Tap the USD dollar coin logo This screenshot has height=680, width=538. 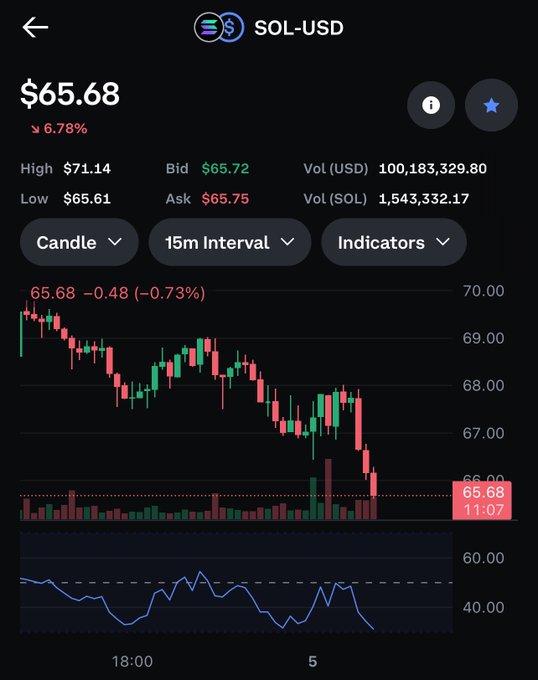click(231, 27)
